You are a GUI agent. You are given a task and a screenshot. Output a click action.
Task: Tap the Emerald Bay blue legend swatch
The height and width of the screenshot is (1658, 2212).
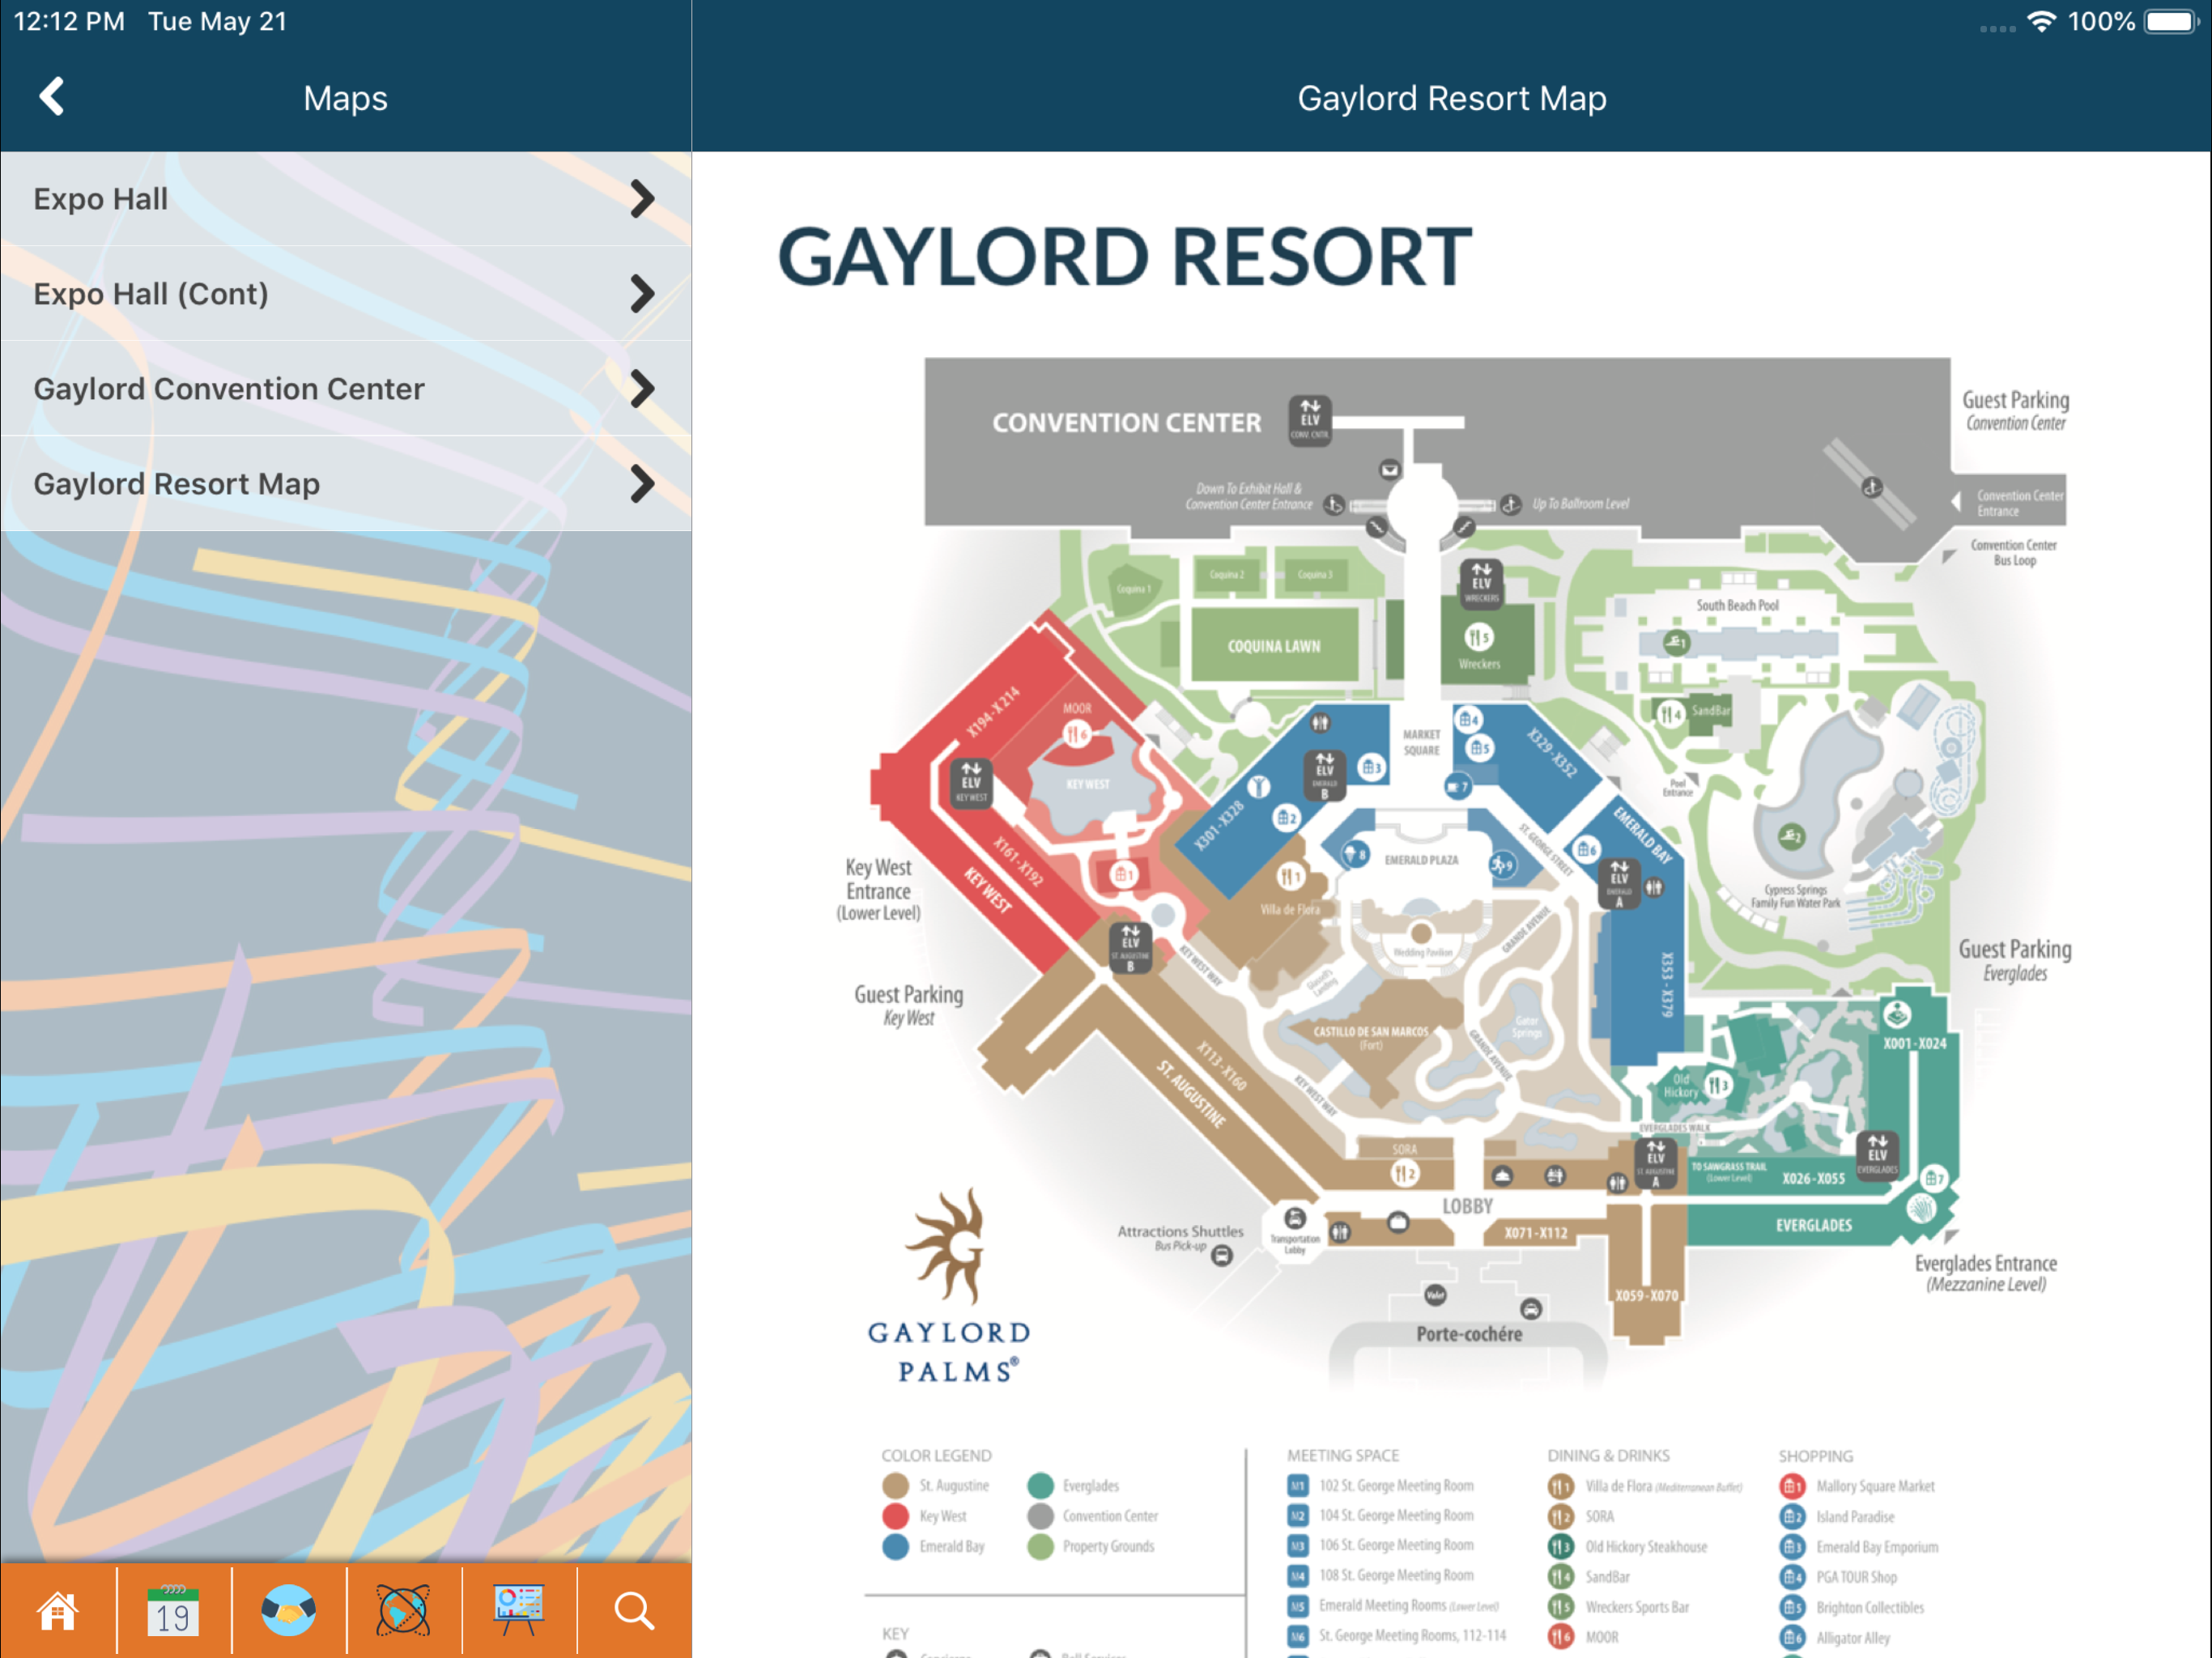click(896, 1546)
